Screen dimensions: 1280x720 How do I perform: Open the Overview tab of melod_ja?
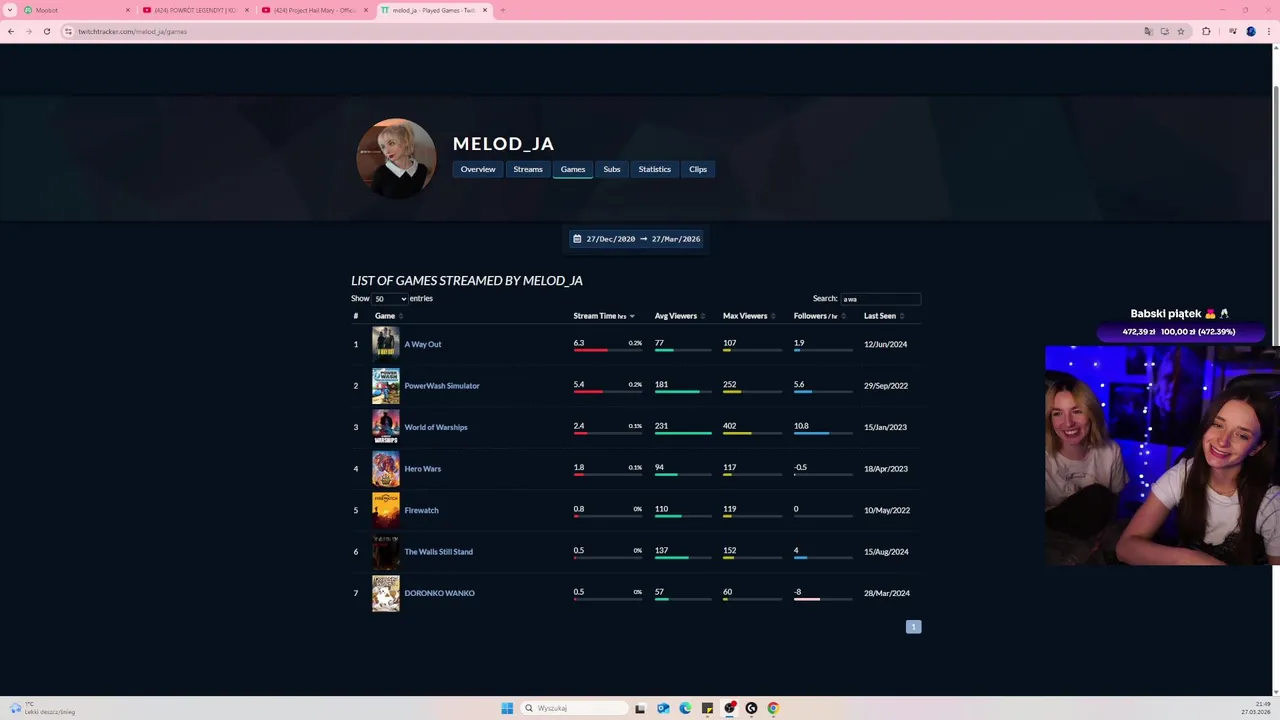[478, 169]
